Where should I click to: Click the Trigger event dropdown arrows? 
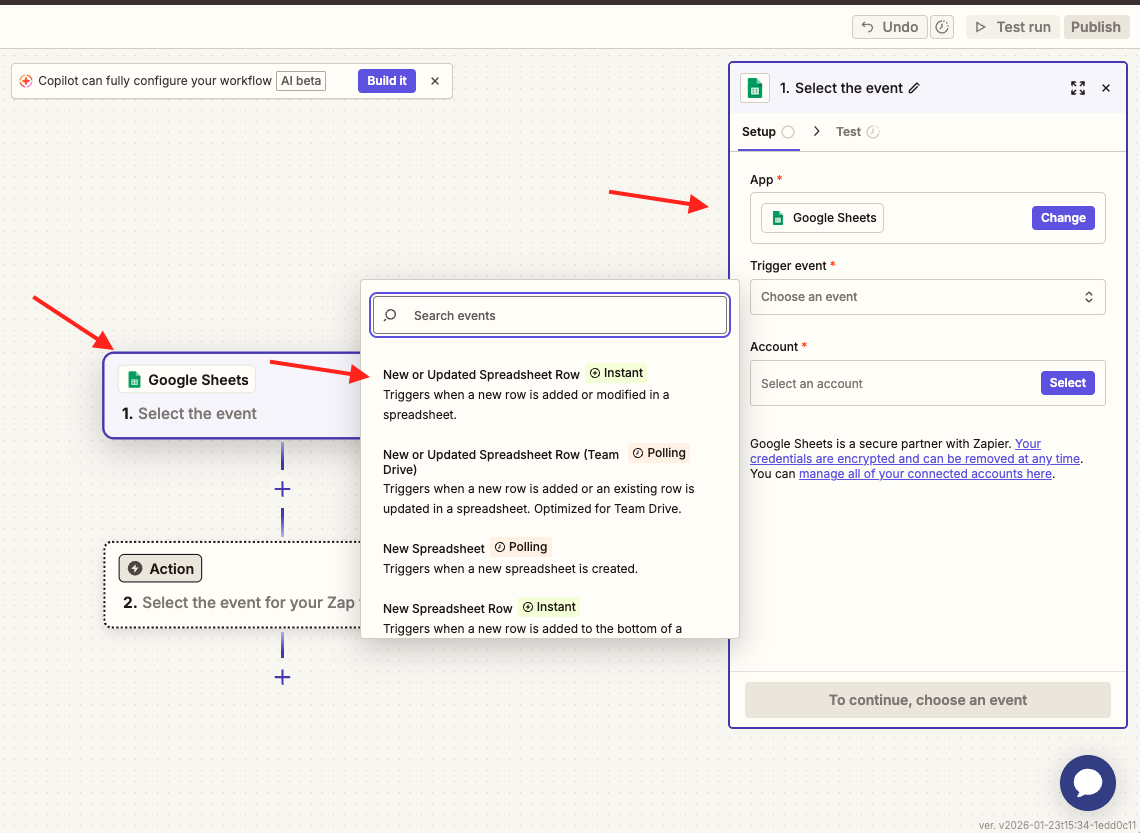pyautogui.click(x=1088, y=297)
